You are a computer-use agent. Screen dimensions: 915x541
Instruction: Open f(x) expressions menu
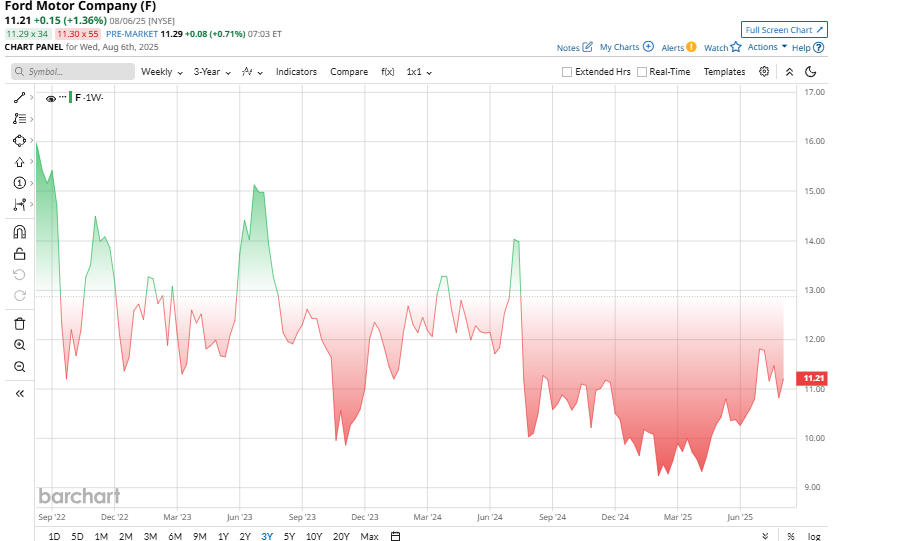point(387,72)
